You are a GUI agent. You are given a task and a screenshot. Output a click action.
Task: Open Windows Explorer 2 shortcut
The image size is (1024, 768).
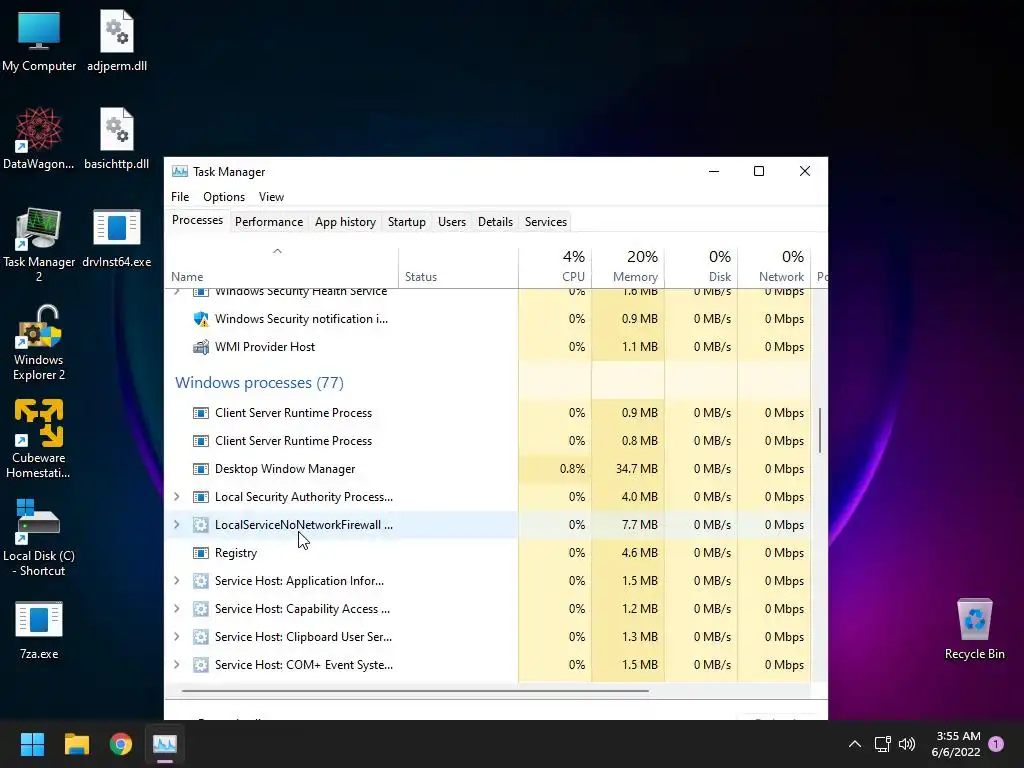[39, 343]
